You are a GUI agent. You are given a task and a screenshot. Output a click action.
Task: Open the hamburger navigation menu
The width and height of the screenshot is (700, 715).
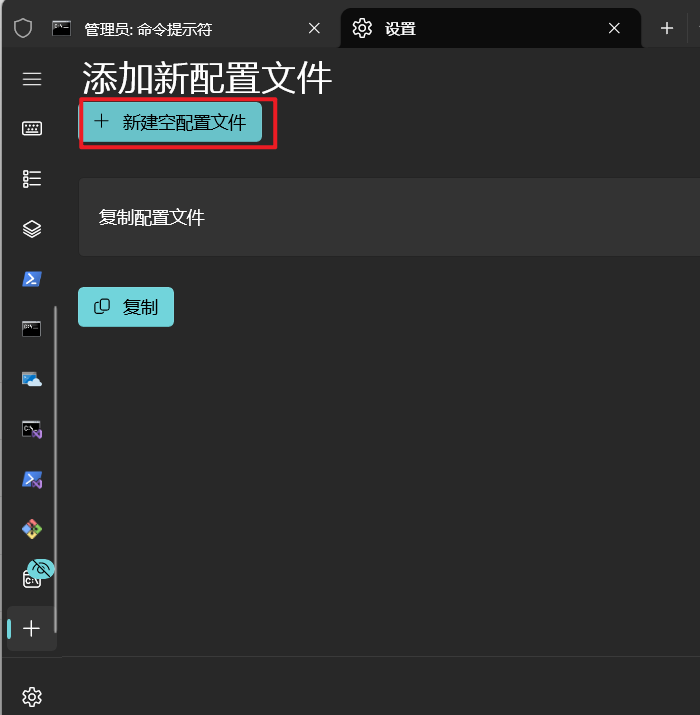pos(32,79)
